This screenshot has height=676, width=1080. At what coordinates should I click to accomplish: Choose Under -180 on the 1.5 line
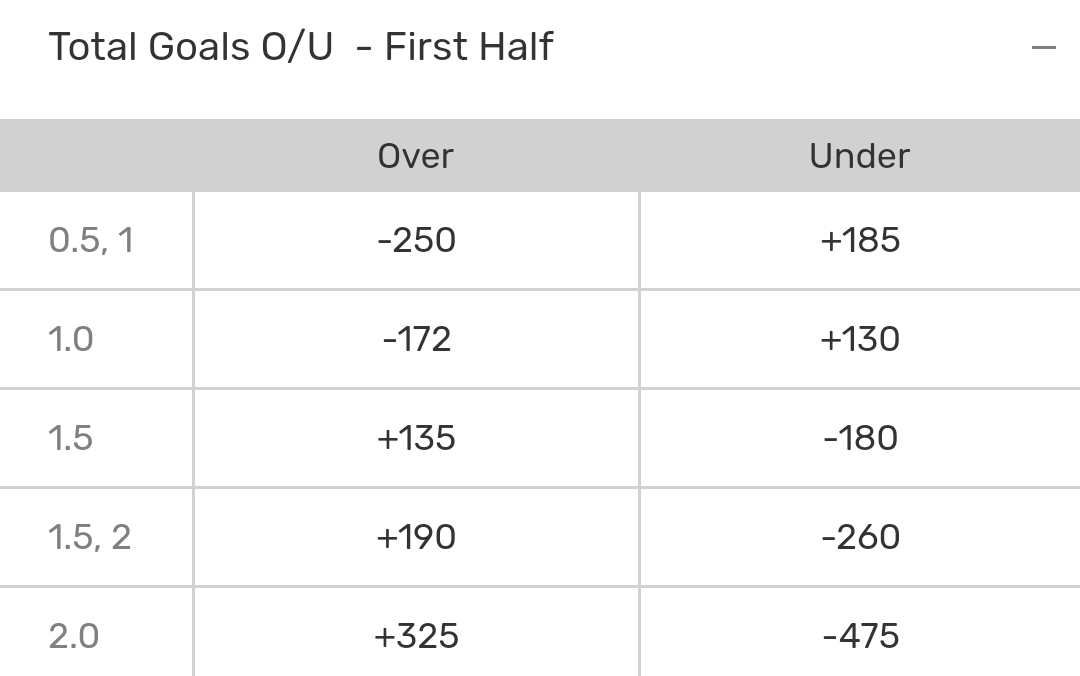pos(860,438)
